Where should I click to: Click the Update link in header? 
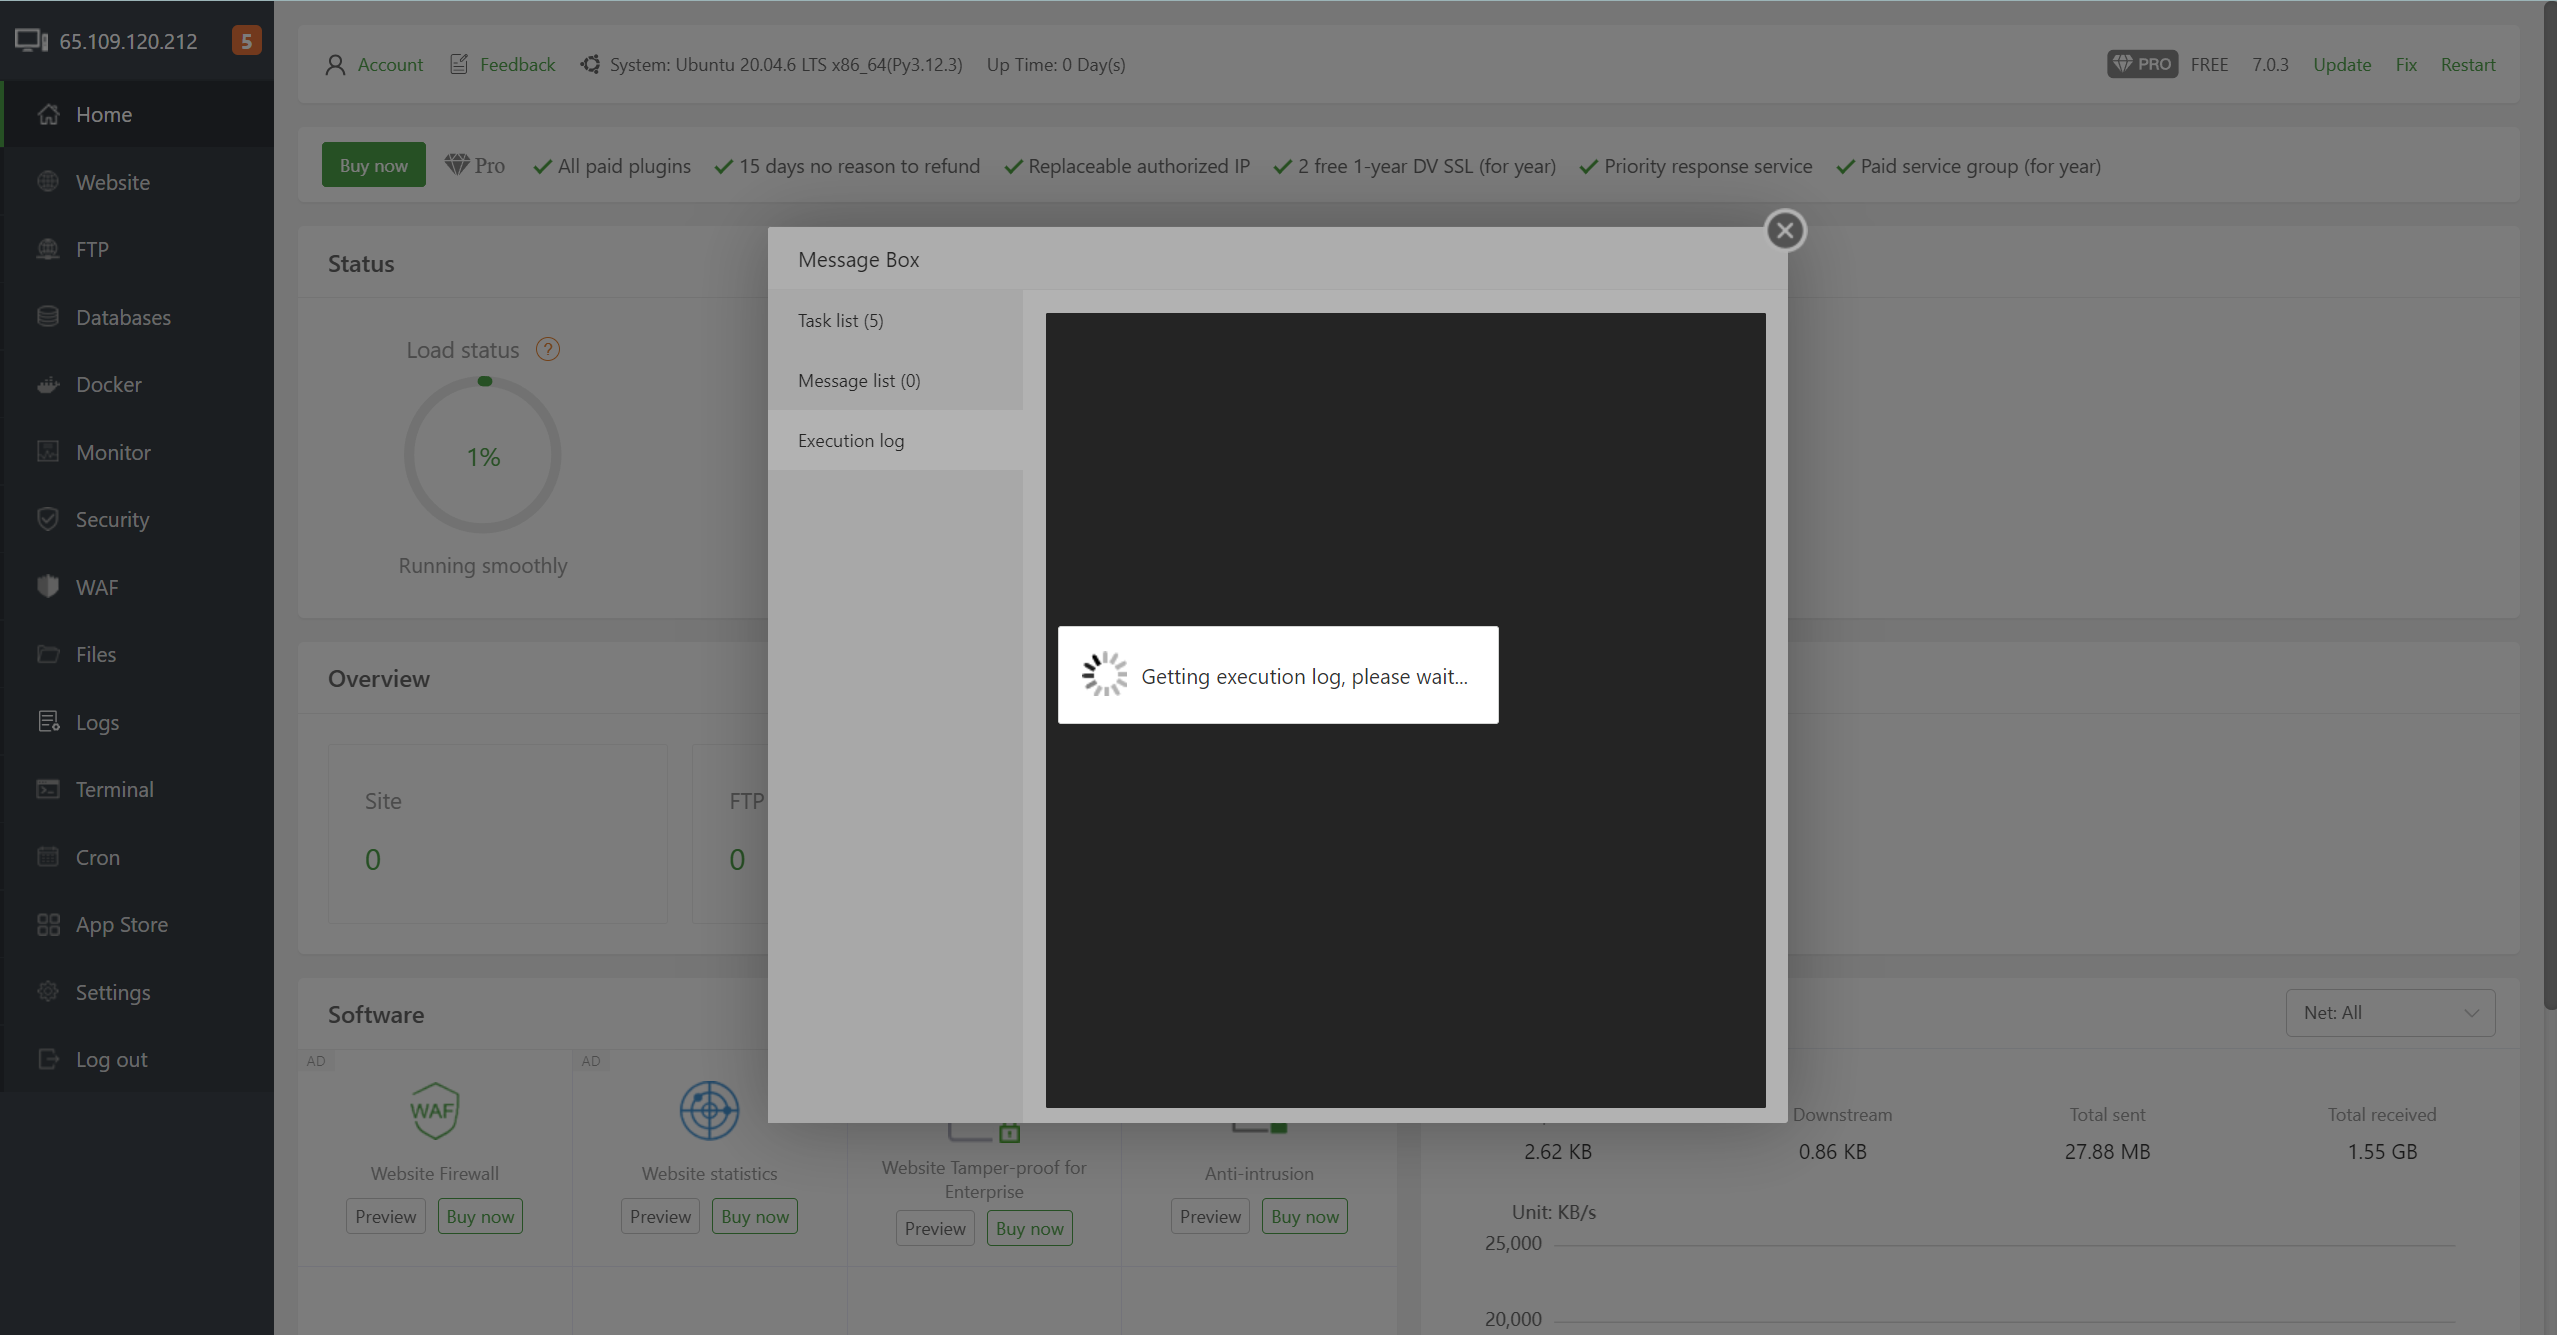coord(2341,65)
